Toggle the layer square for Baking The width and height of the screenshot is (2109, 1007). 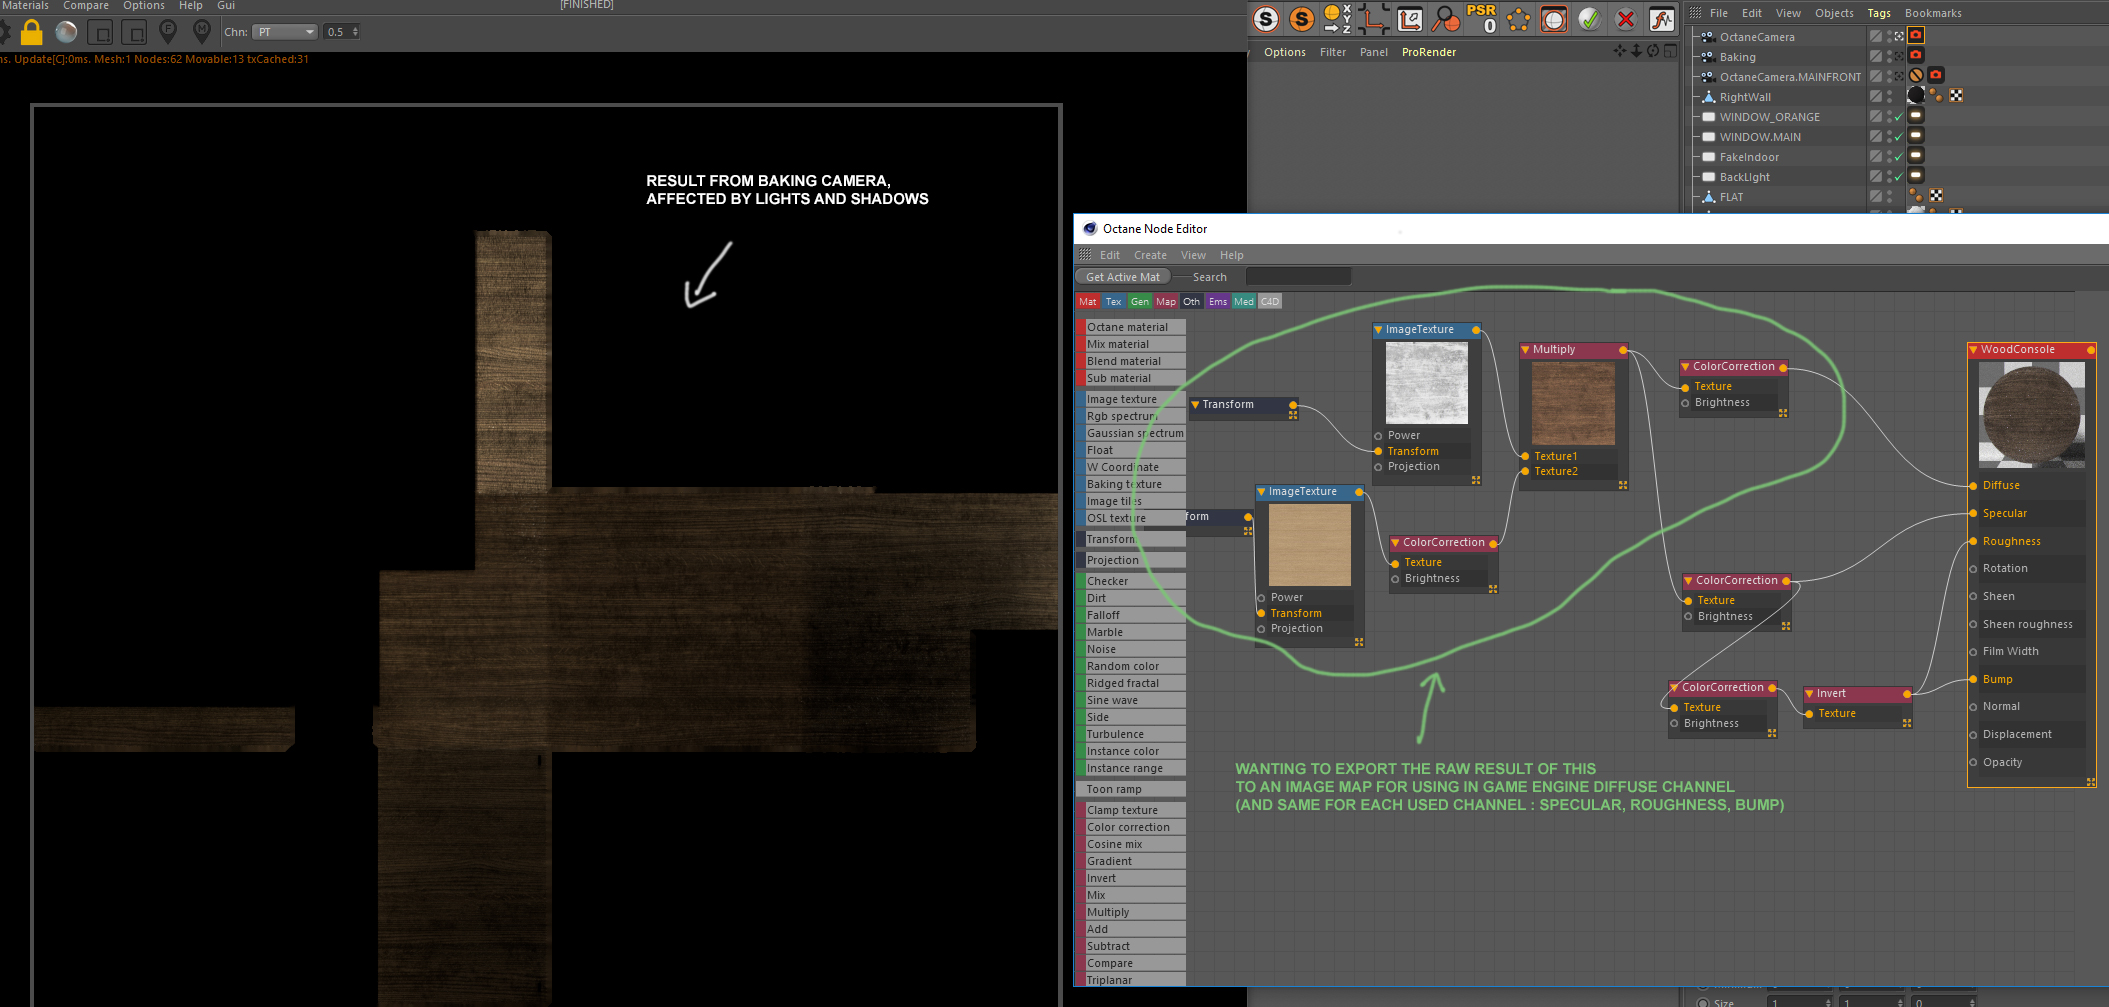click(x=1876, y=57)
